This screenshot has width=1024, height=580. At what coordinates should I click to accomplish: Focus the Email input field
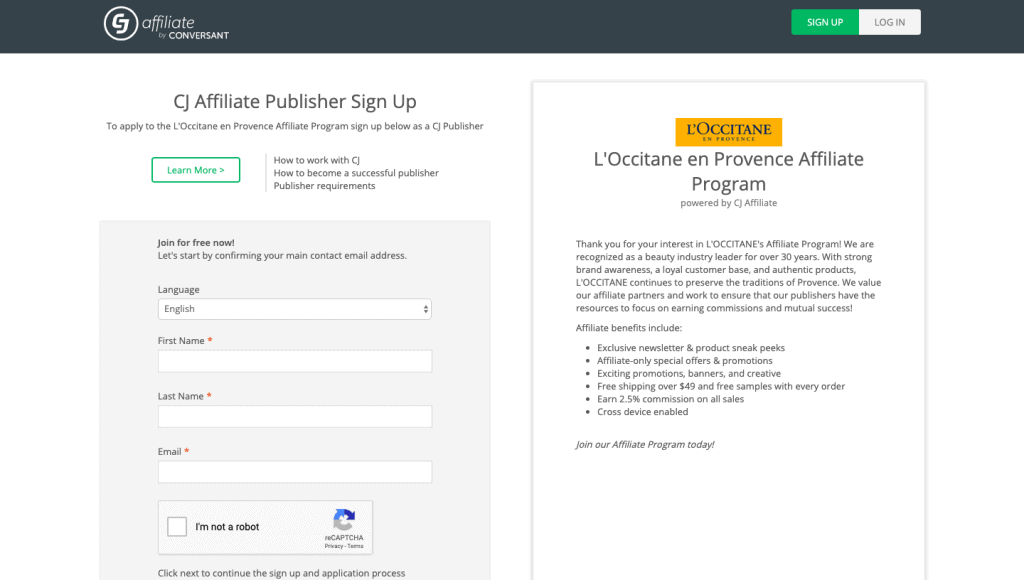pyautogui.click(x=295, y=472)
